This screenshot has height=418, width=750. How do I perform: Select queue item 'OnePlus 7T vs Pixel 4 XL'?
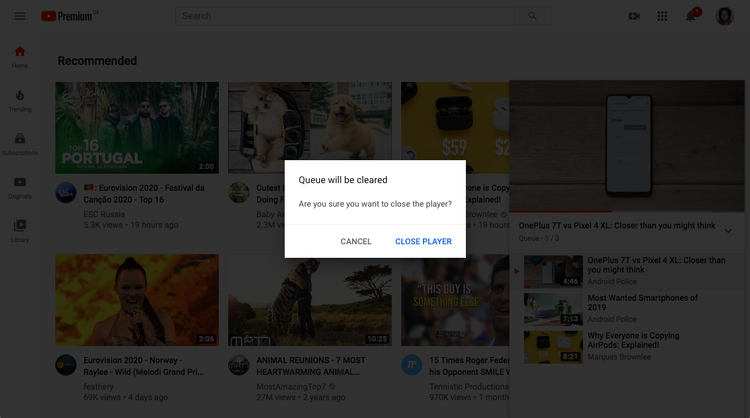[627, 271]
